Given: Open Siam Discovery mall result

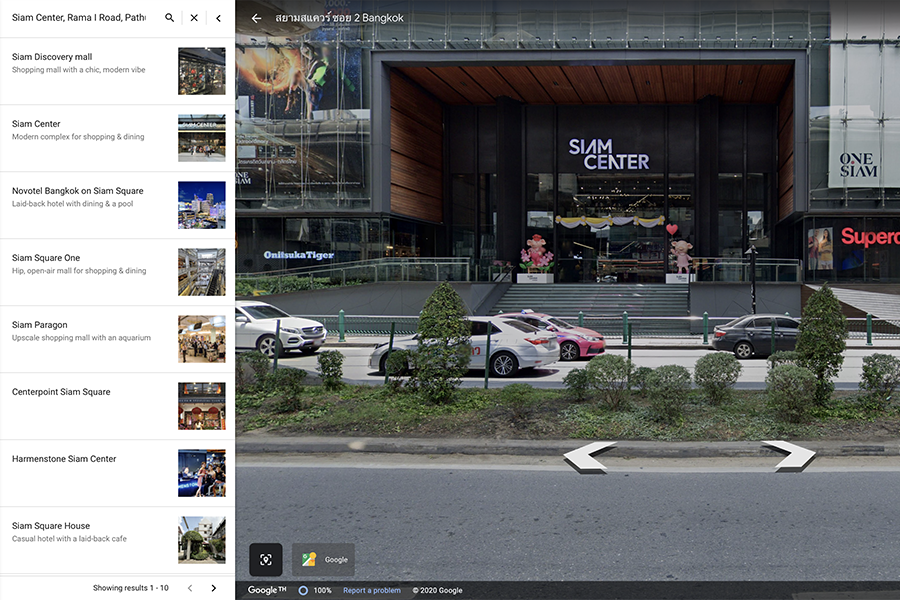Looking at the screenshot, I should click(90, 64).
